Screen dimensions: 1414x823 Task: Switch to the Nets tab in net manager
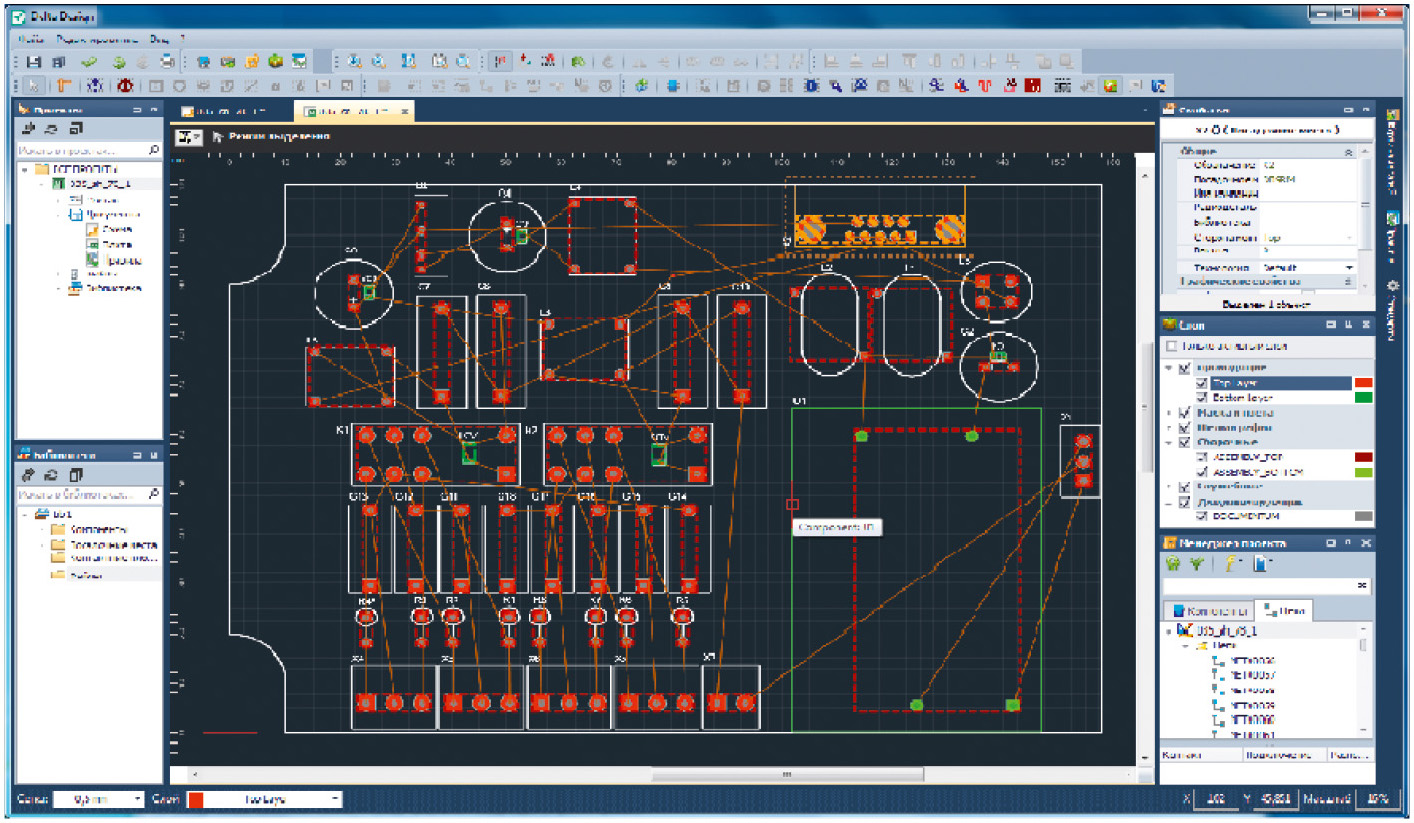point(1285,610)
